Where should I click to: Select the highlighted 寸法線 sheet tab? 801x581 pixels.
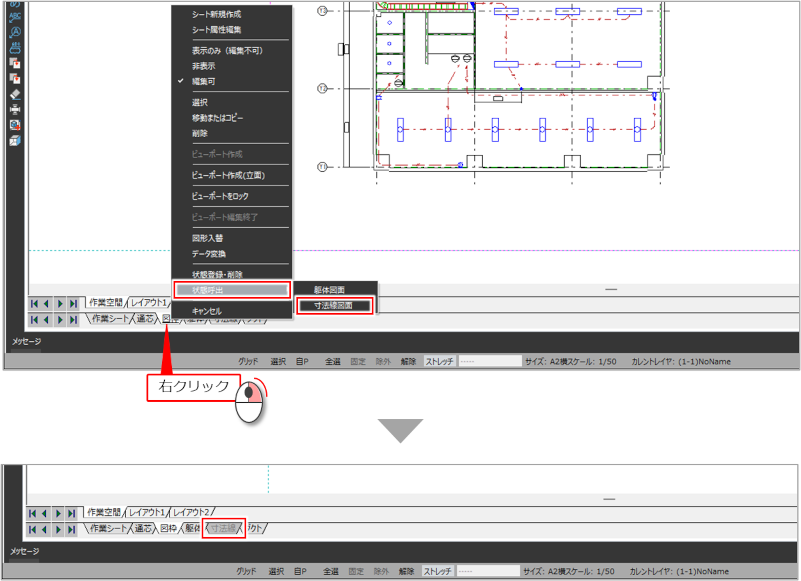(223, 528)
